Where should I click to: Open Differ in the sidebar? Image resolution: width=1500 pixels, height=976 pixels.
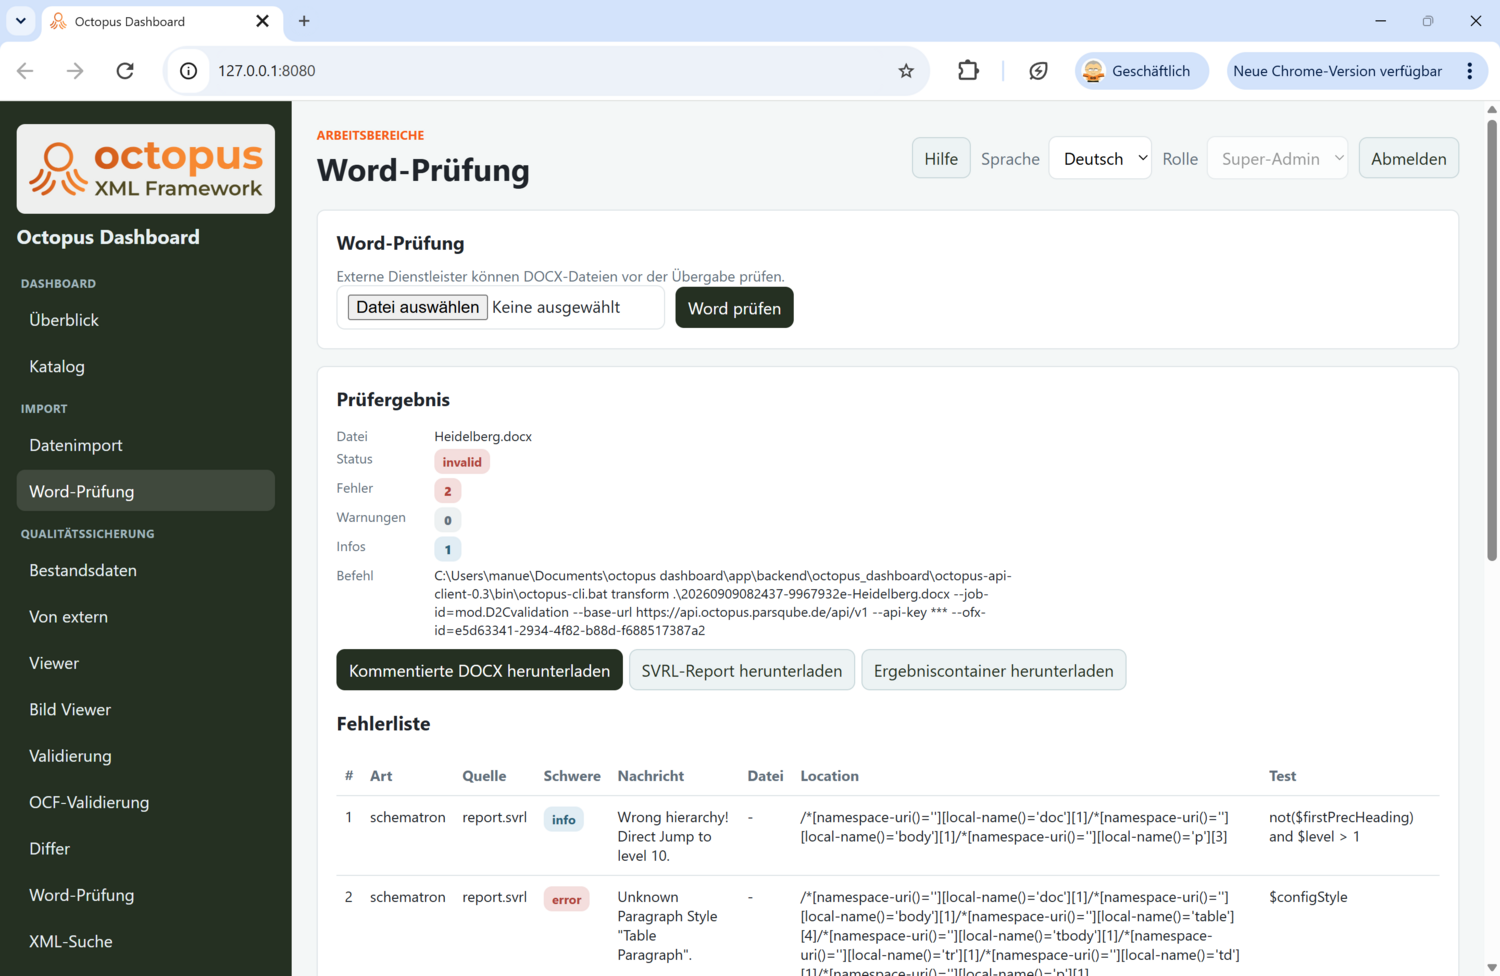point(146,848)
